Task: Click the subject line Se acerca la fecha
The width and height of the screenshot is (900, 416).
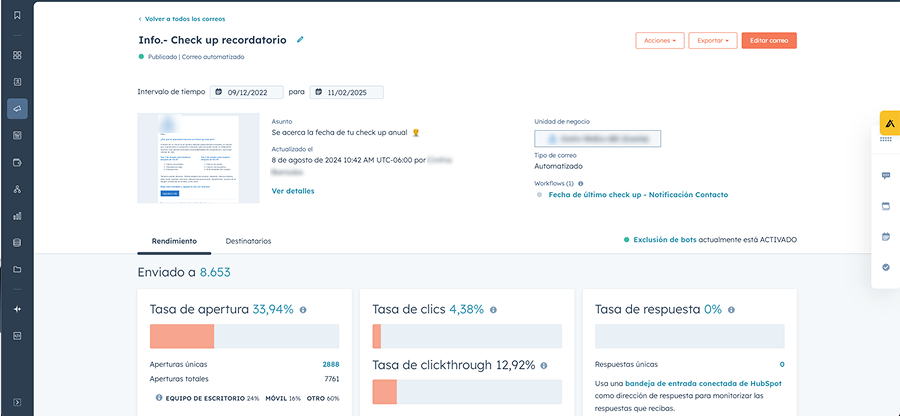Action: (x=346, y=133)
